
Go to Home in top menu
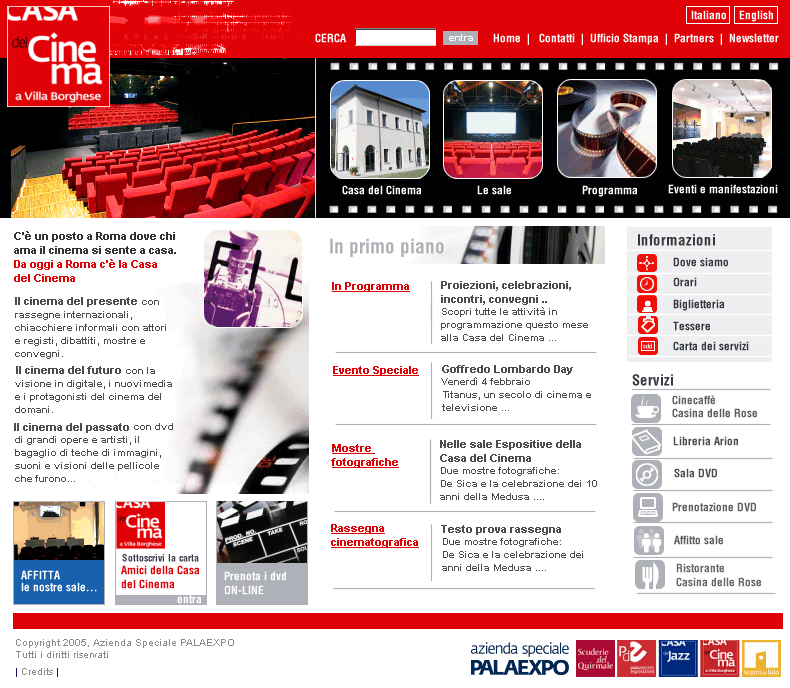[x=506, y=38]
